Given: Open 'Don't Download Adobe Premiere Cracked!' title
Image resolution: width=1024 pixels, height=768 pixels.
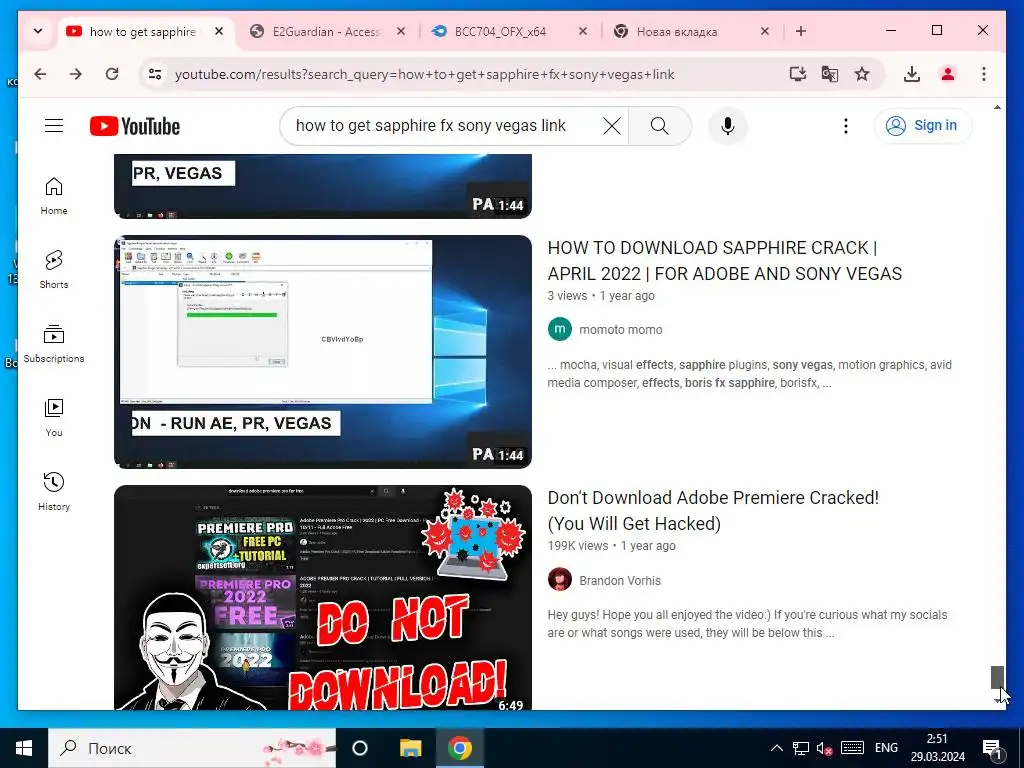Looking at the screenshot, I should click(x=713, y=511).
